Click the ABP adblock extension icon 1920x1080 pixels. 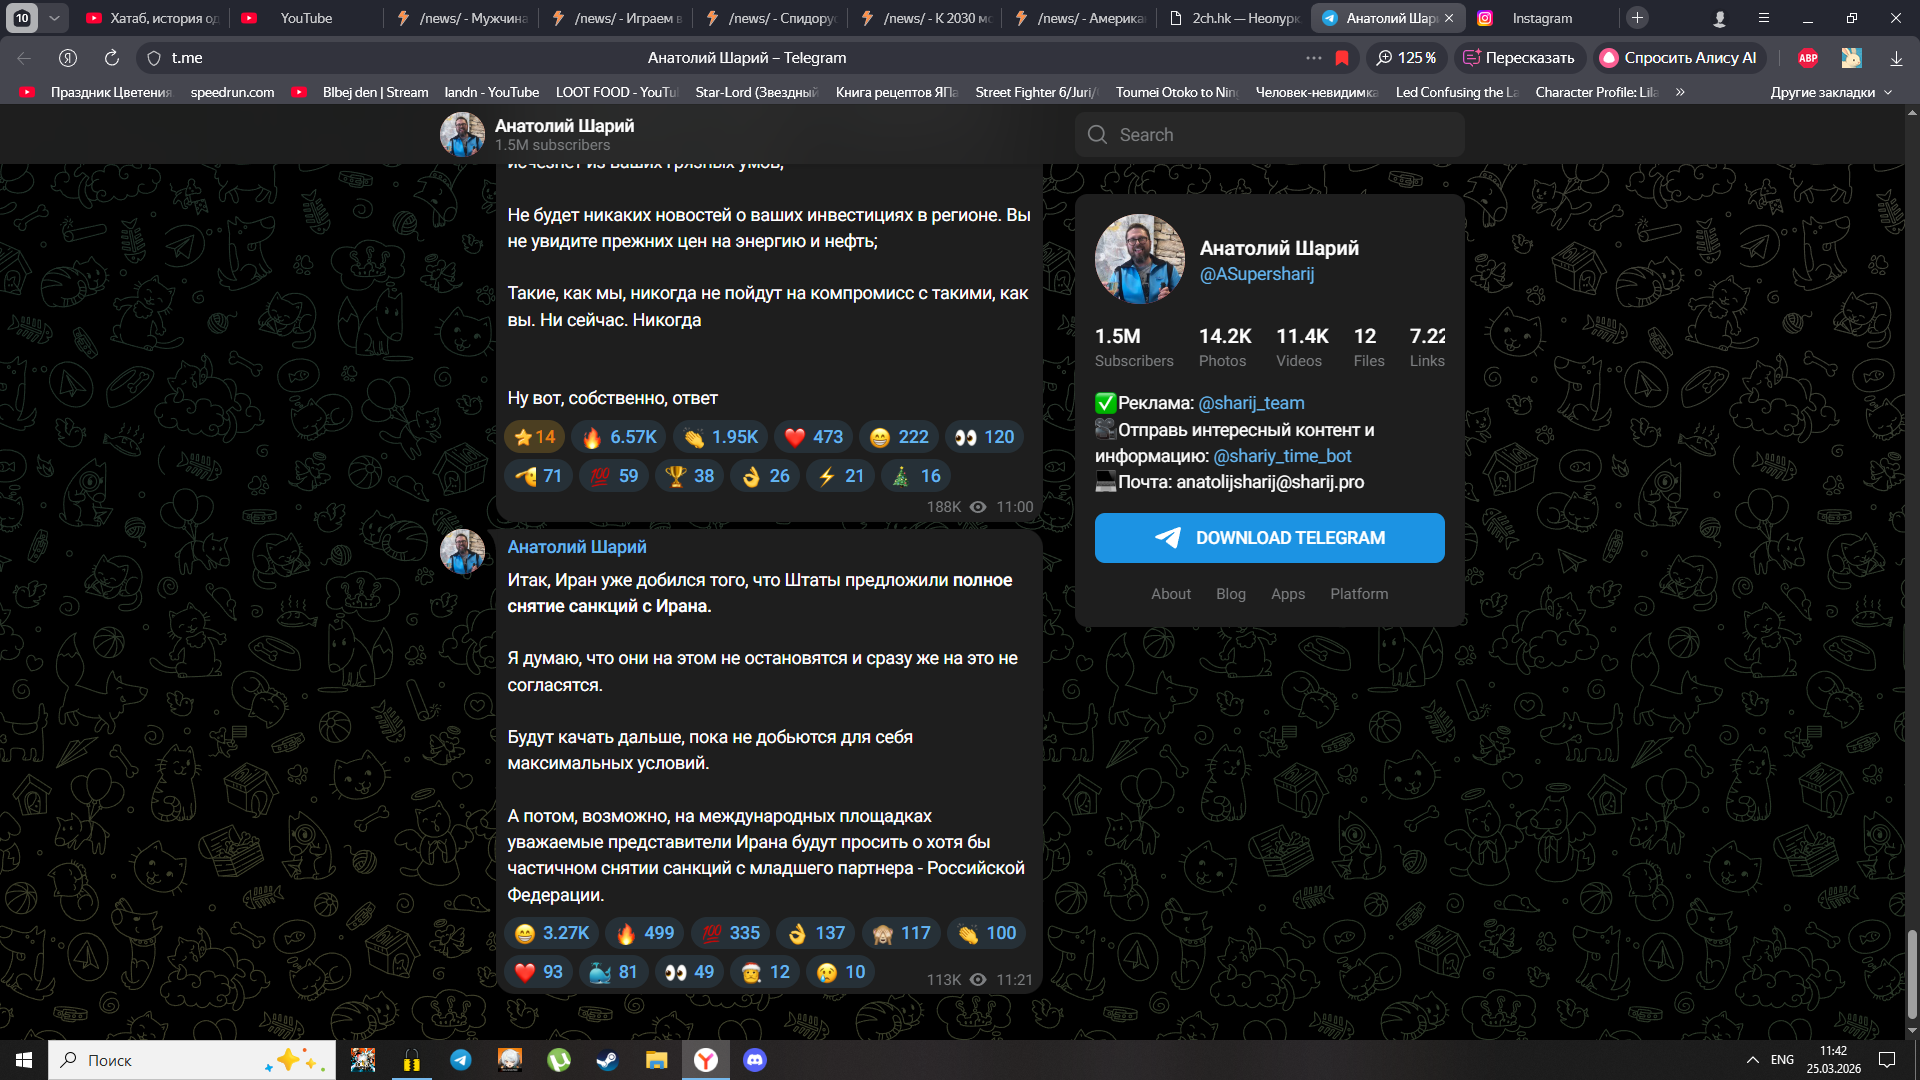(x=1808, y=58)
